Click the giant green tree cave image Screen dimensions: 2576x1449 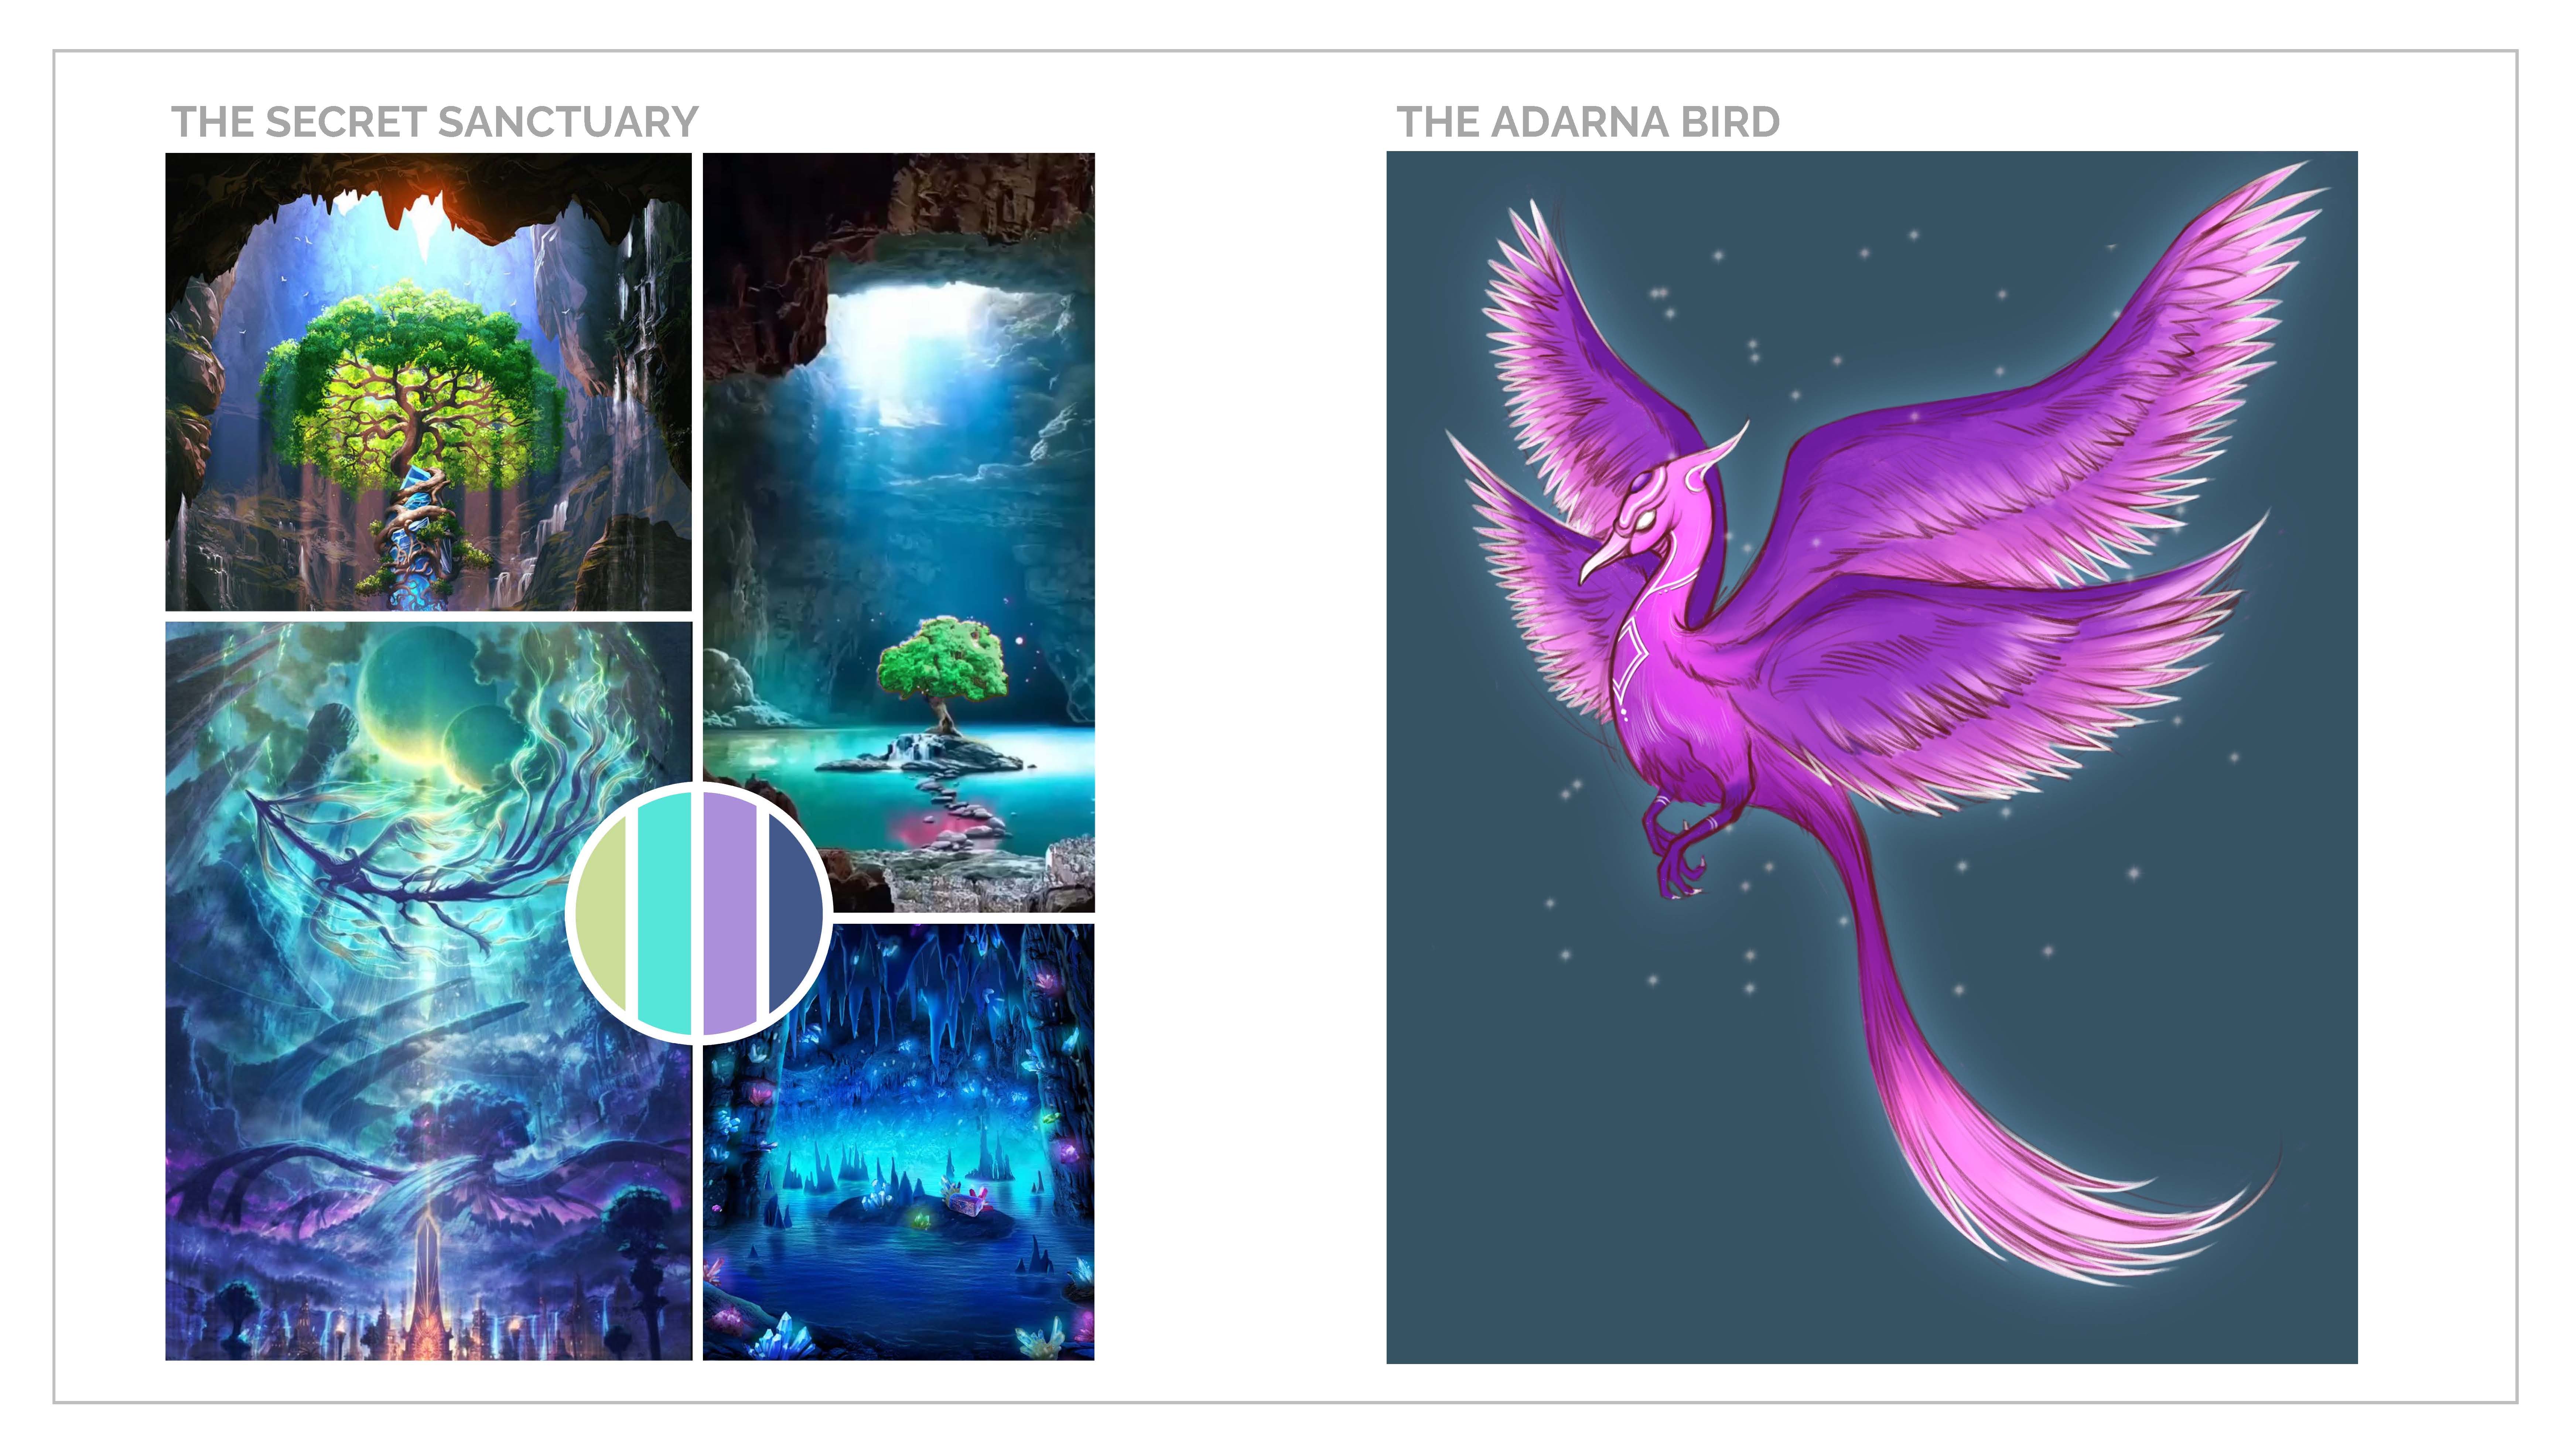pyautogui.click(x=428, y=381)
